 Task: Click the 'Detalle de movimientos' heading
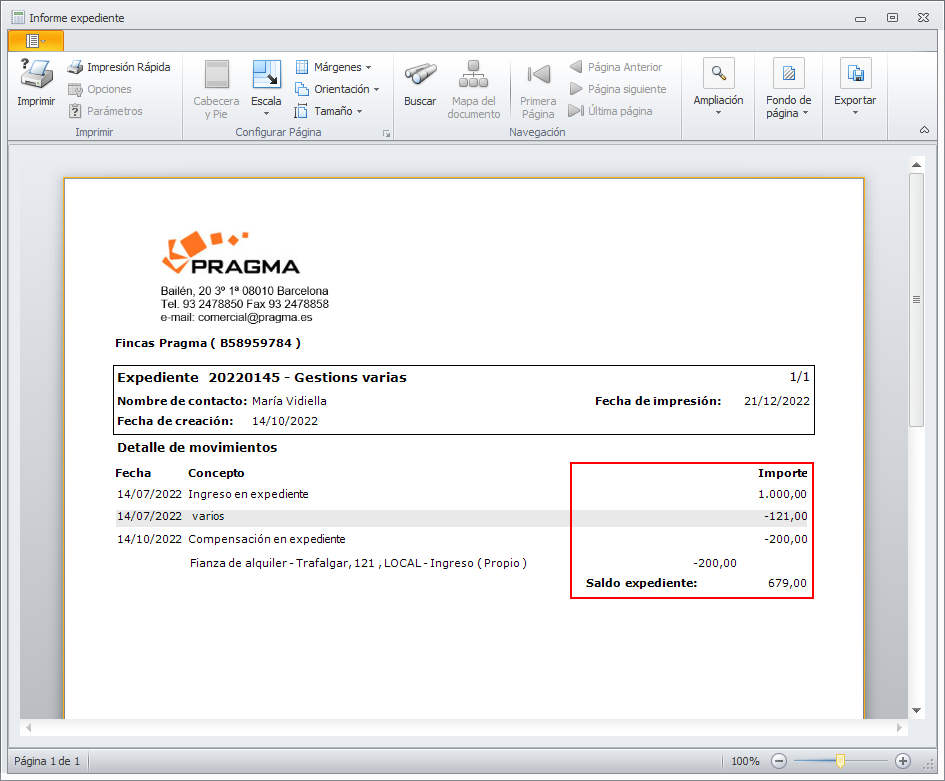pyautogui.click(x=197, y=447)
